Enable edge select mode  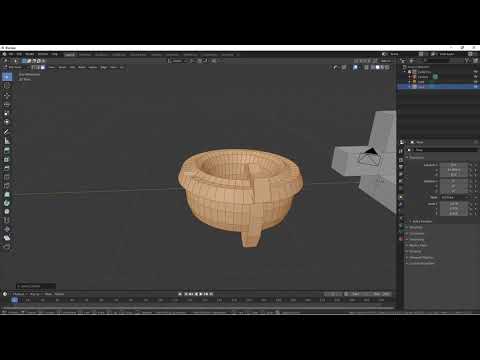pyautogui.click(x=39, y=67)
